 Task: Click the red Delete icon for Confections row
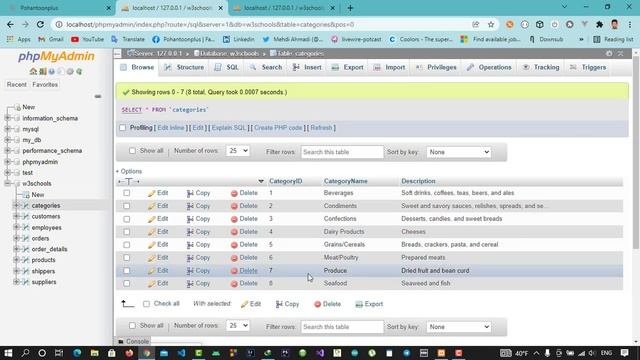pyautogui.click(x=234, y=219)
